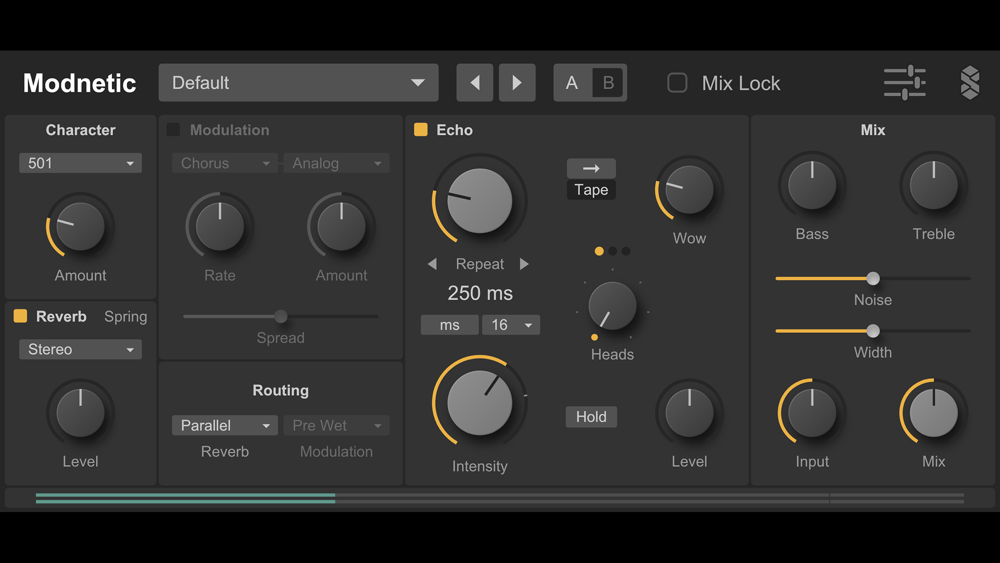Click the Modulation Amount knob

pyautogui.click(x=341, y=227)
